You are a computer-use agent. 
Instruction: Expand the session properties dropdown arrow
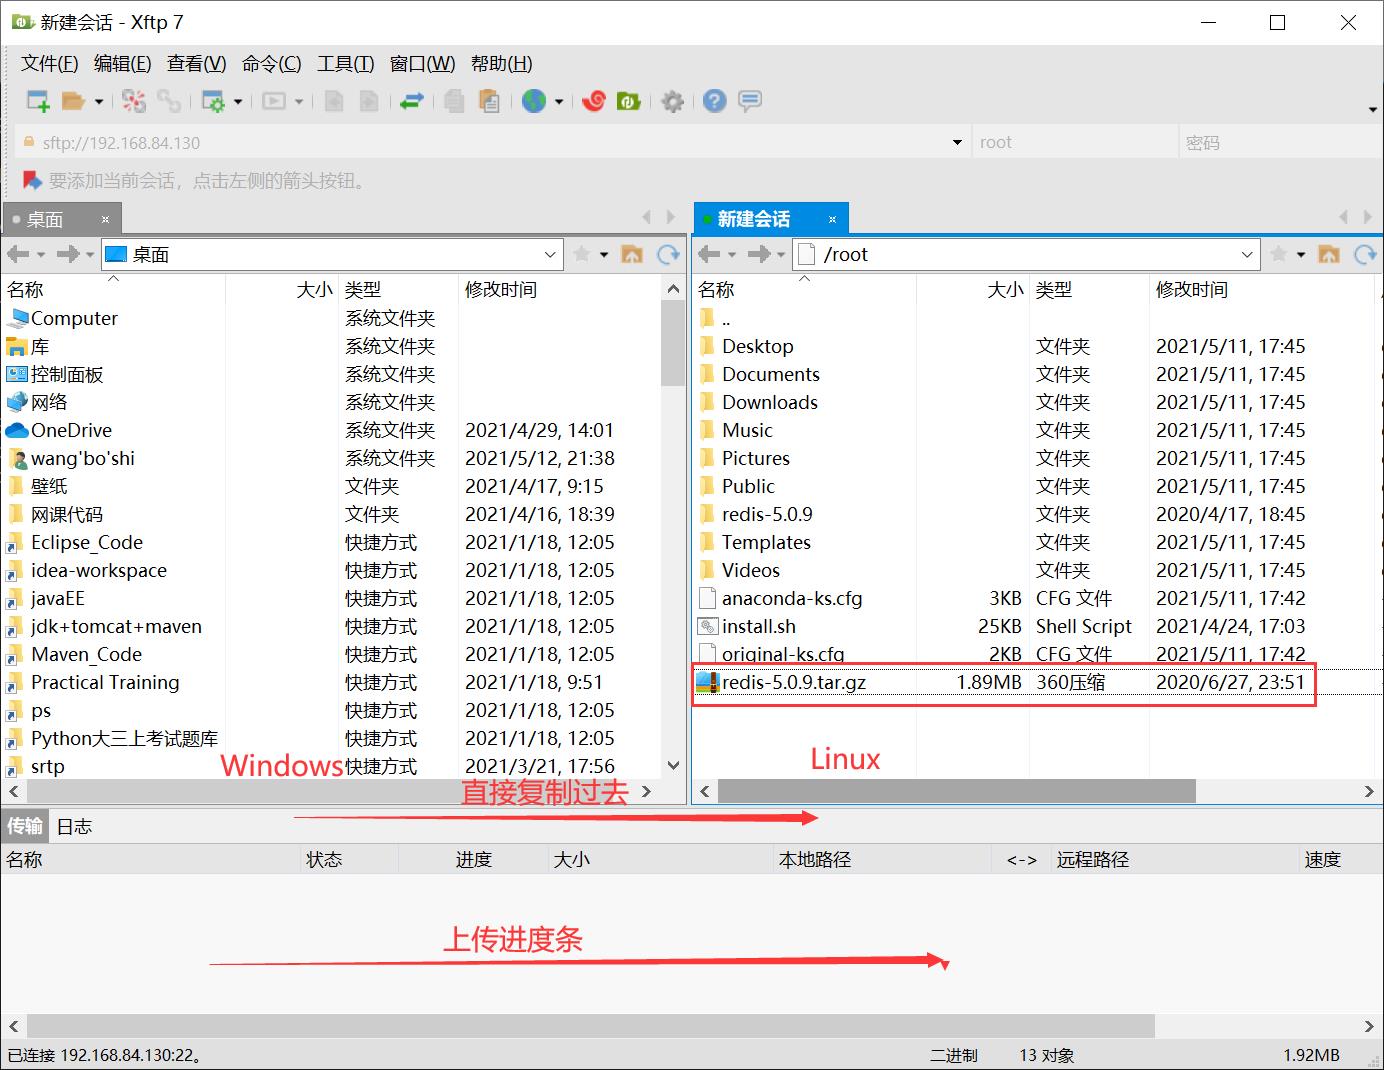click(238, 101)
